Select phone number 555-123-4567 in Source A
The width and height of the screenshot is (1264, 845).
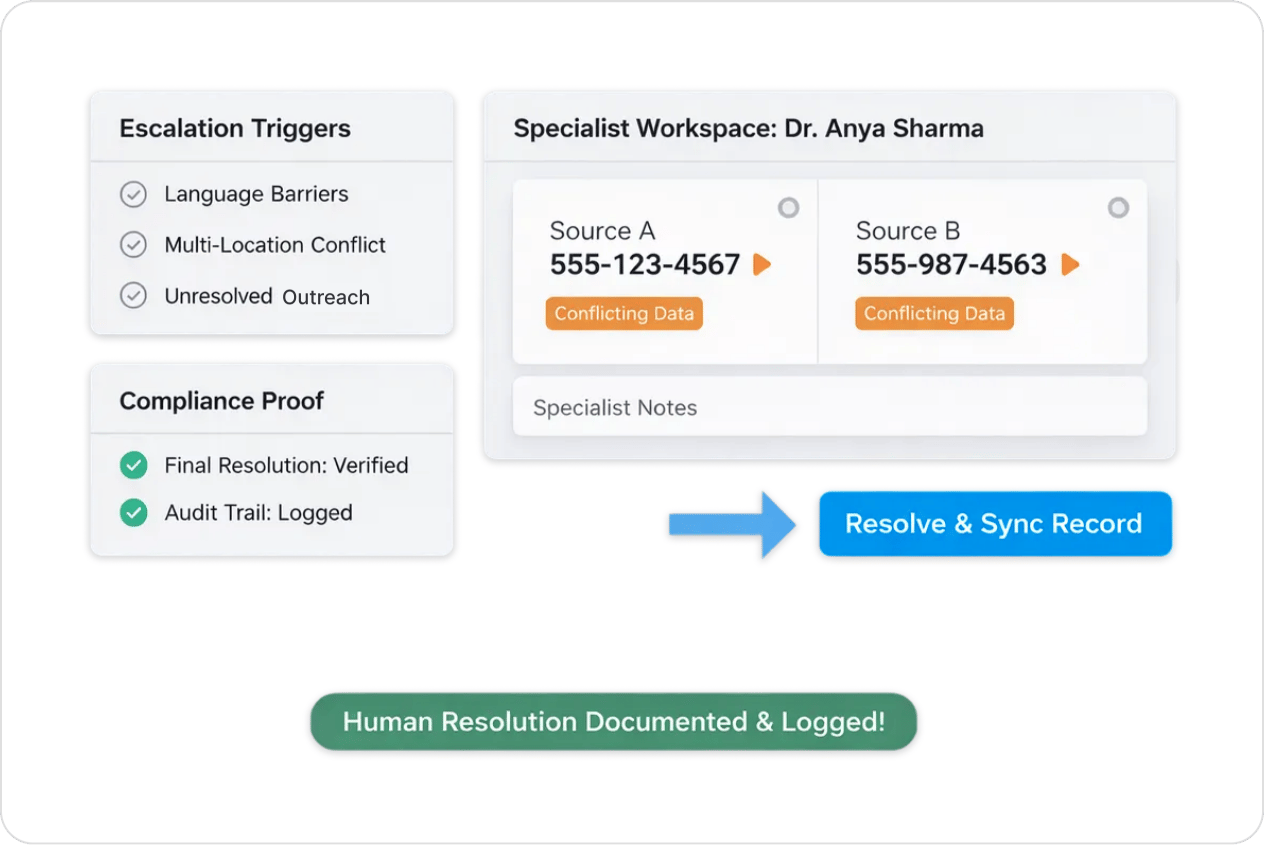[x=645, y=265]
